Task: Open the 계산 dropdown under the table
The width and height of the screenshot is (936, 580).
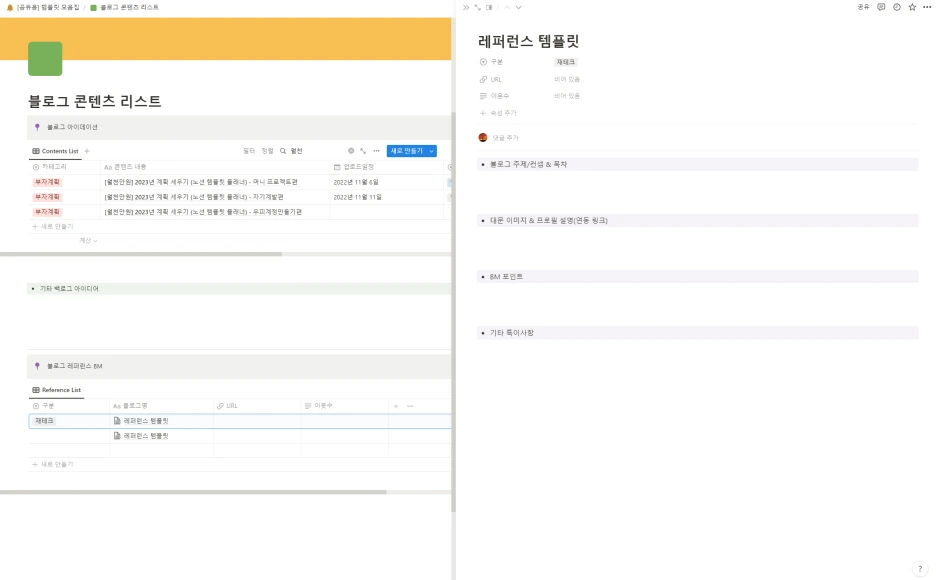Action: 89,240
